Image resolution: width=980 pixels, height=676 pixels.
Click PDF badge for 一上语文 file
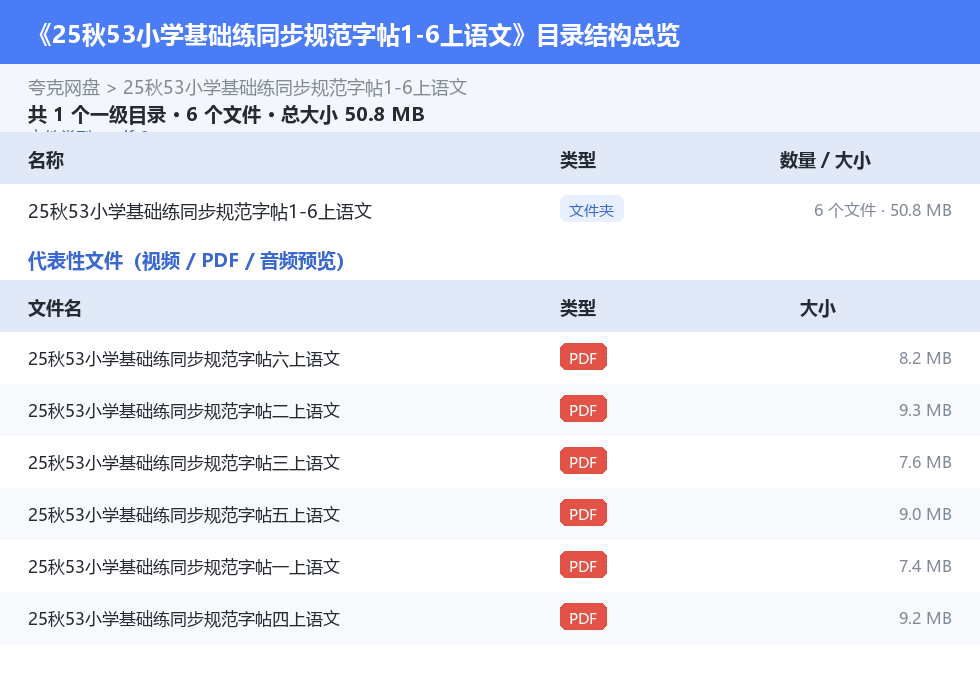click(x=583, y=565)
